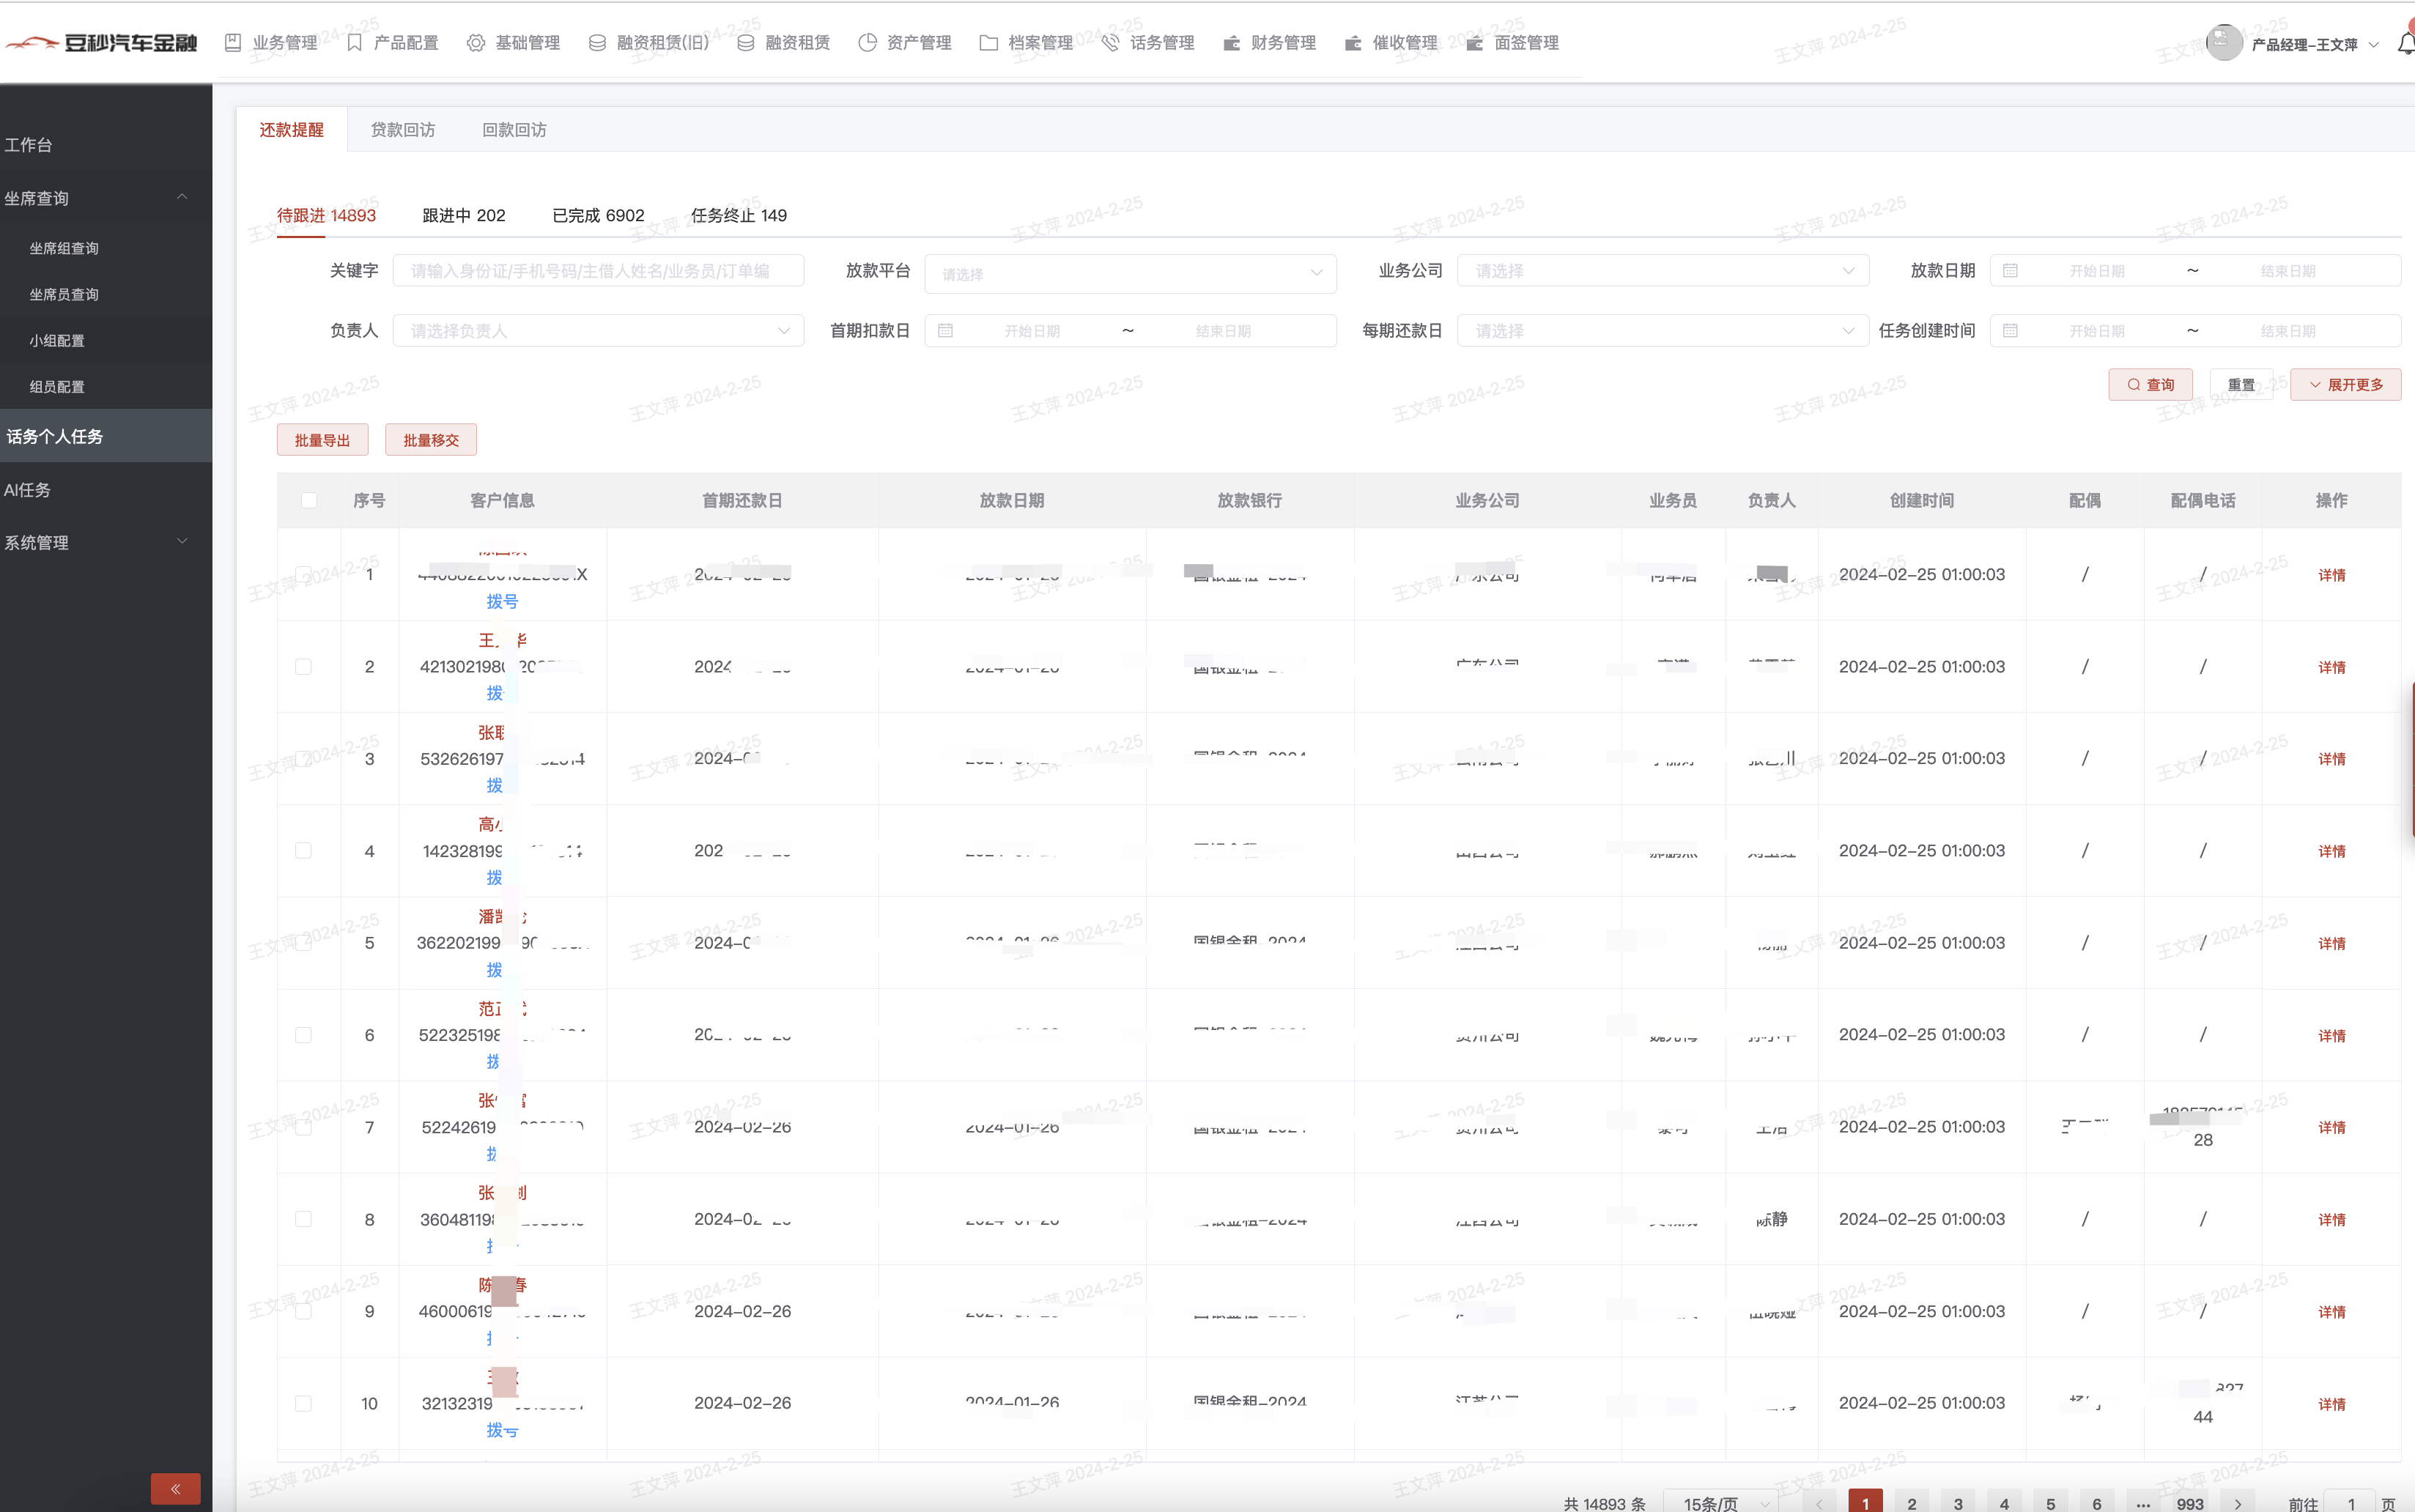This screenshot has height=1512, width=2415.
Task: Click the 资产管理 pie chart icon
Action: pyautogui.click(x=867, y=43)
